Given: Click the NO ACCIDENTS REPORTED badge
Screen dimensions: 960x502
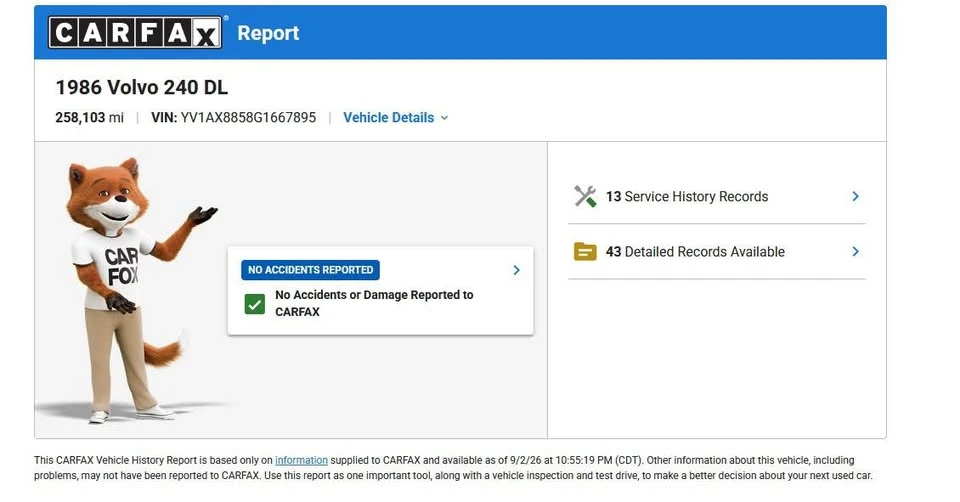Looking at the screenshot, I should pyautogui.click(x=310, y=270).
